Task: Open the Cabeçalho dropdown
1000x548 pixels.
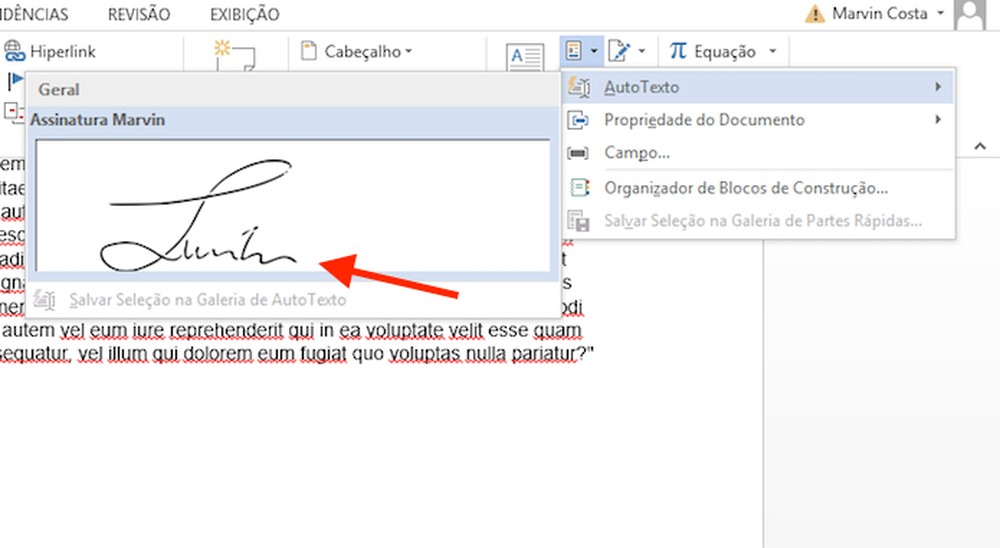Action: click(x=409, y=51)
